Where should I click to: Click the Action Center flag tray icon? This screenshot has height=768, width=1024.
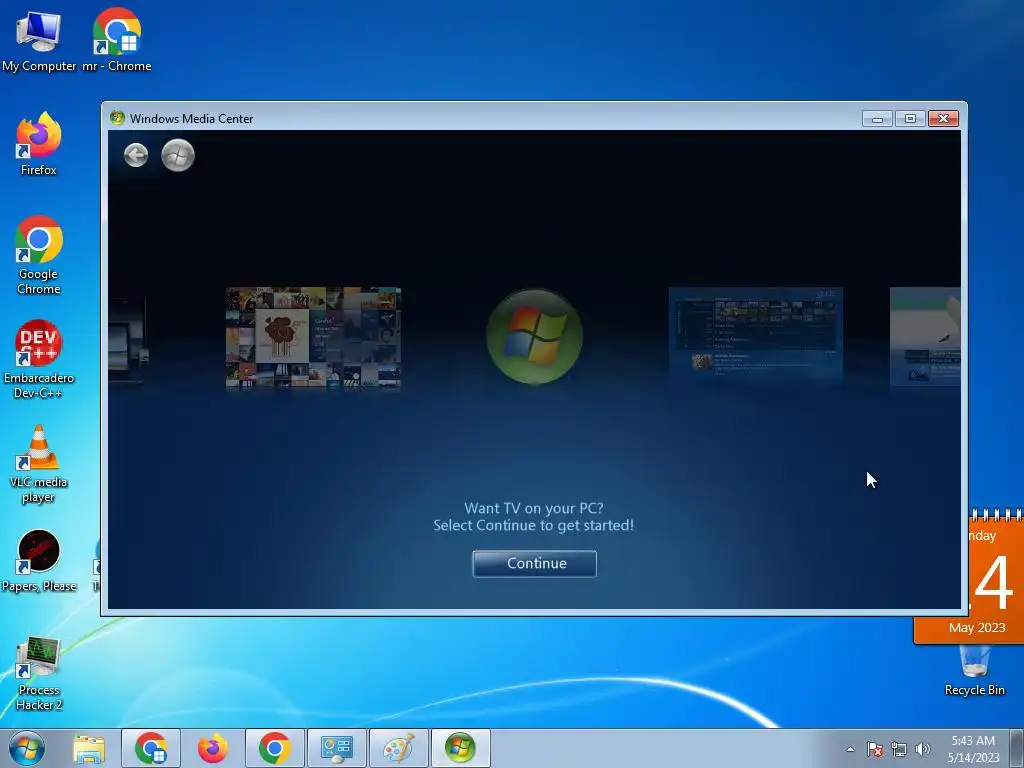[x=874, y=749]
